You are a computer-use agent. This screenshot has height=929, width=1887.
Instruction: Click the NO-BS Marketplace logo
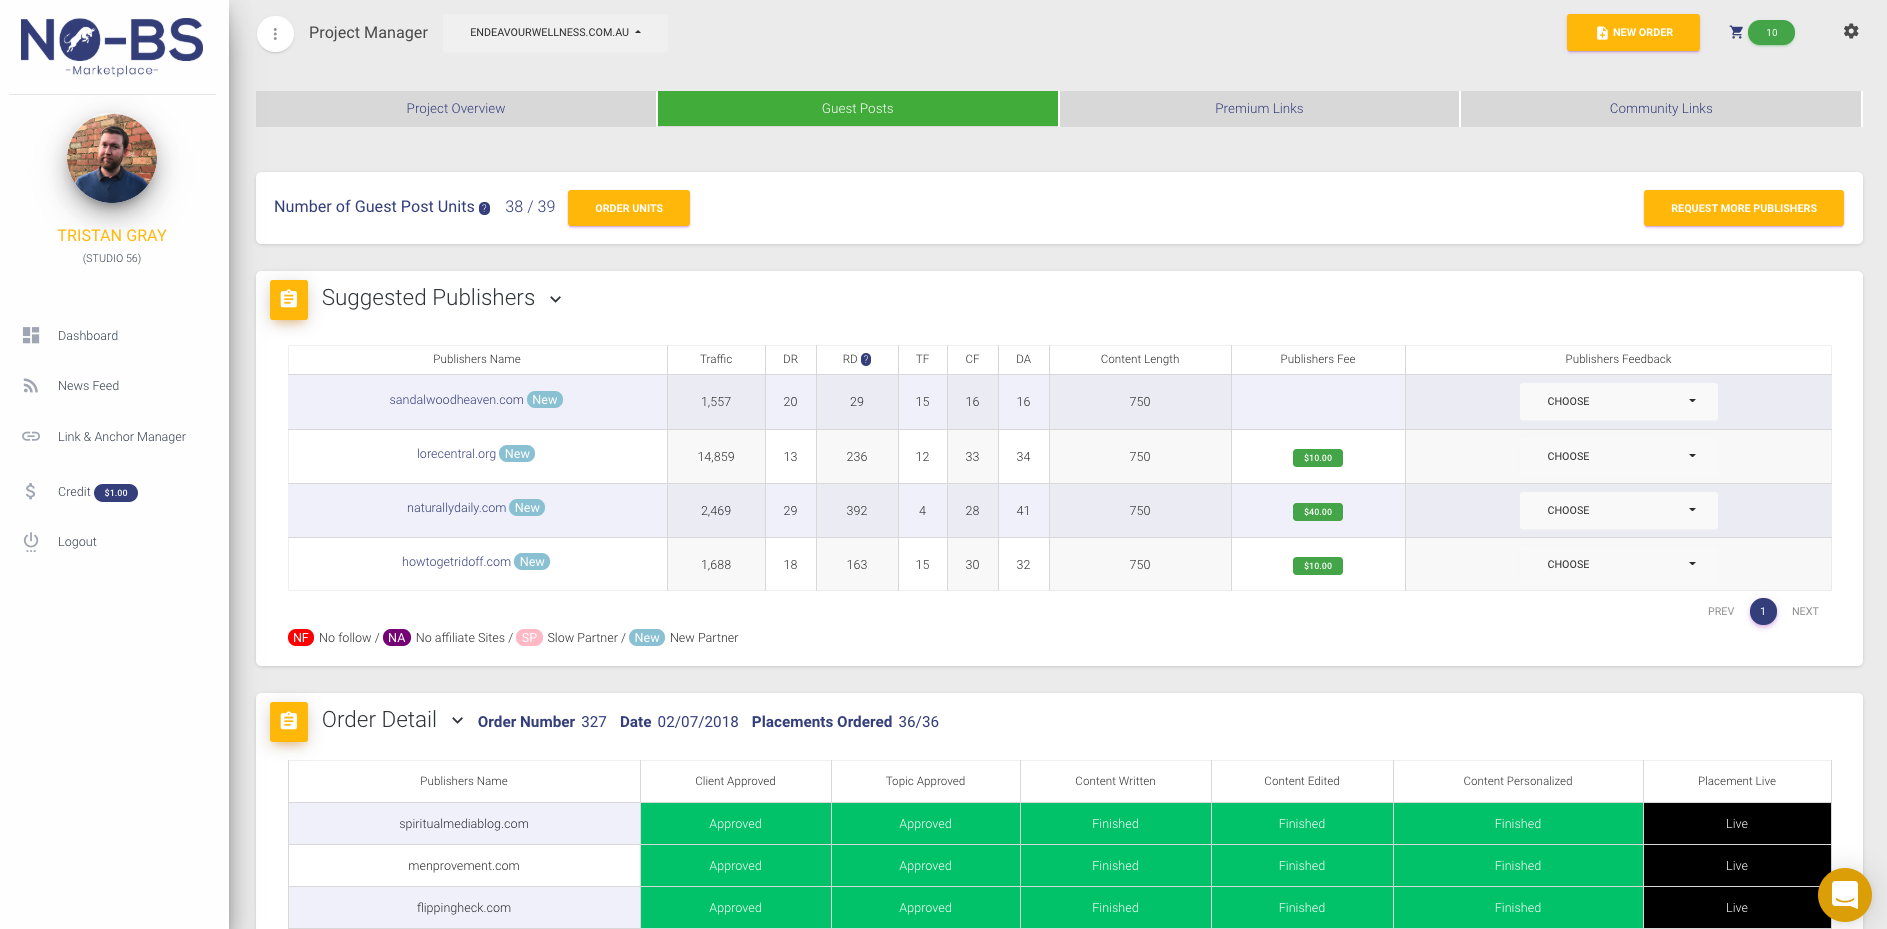(112, 46)
